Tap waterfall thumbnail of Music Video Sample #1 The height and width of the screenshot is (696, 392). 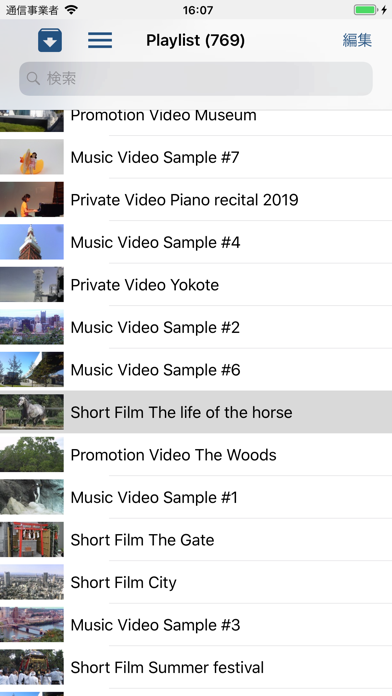point(32,497)
